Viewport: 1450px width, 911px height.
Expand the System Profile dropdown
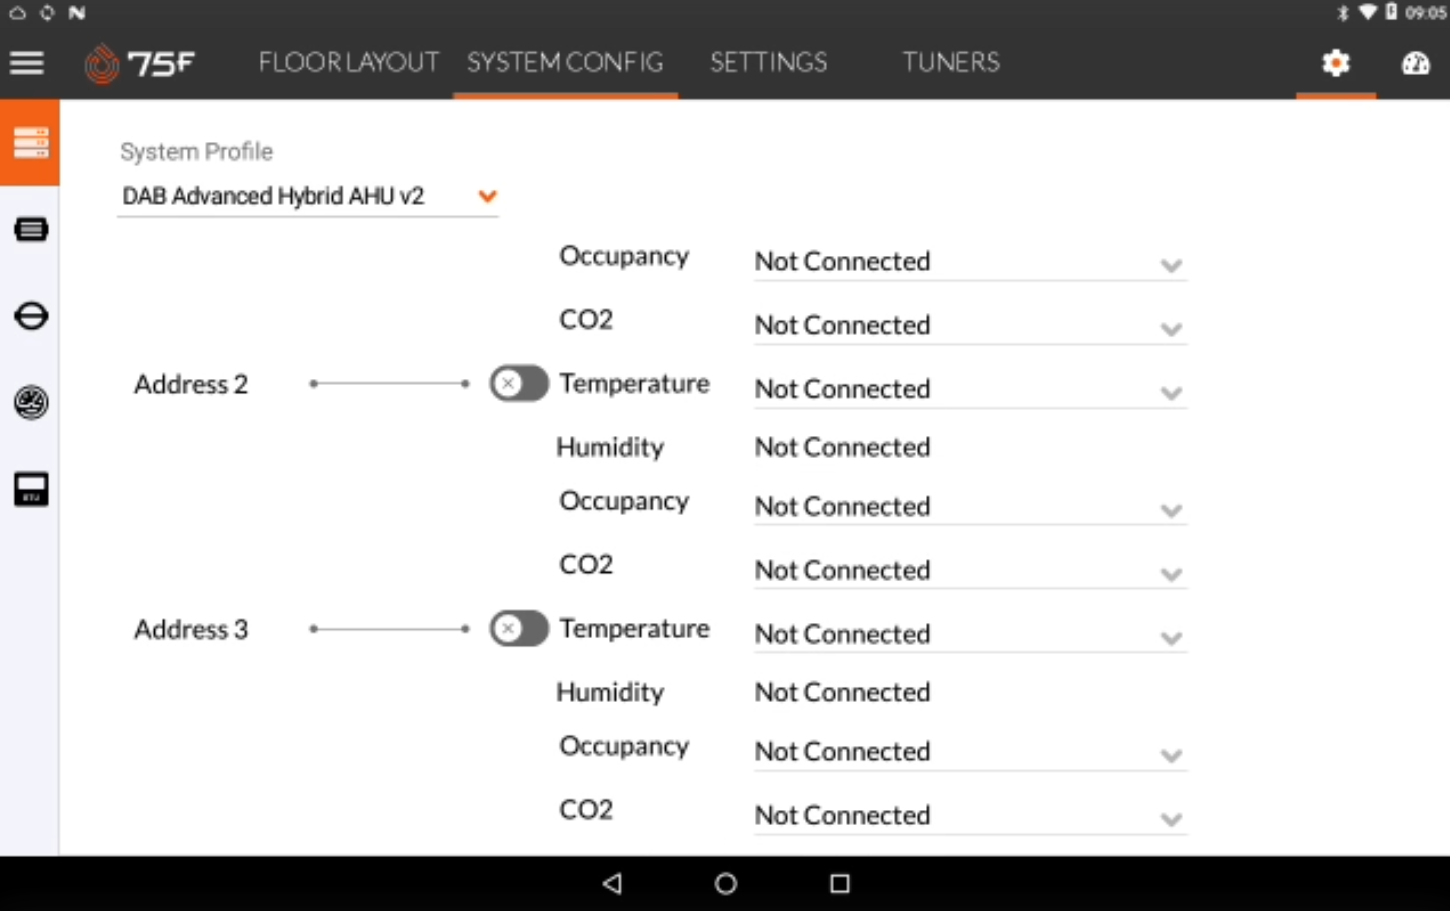(308, 196)
